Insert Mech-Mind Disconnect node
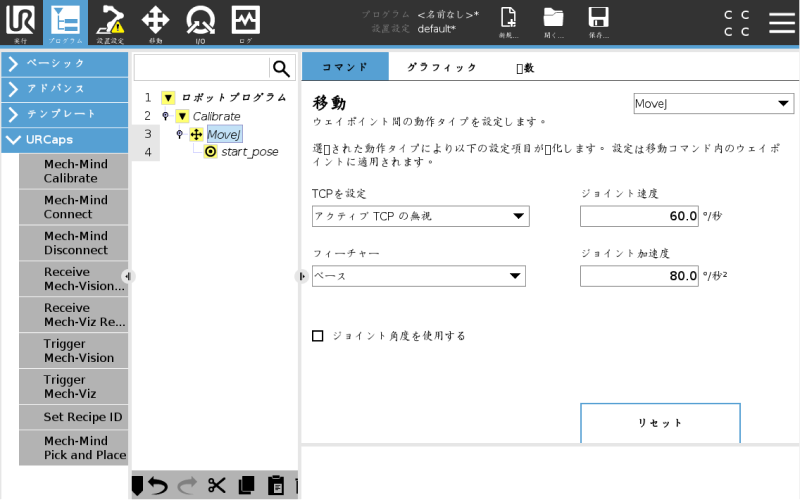The image size is (800, 500). coord(73,243)
